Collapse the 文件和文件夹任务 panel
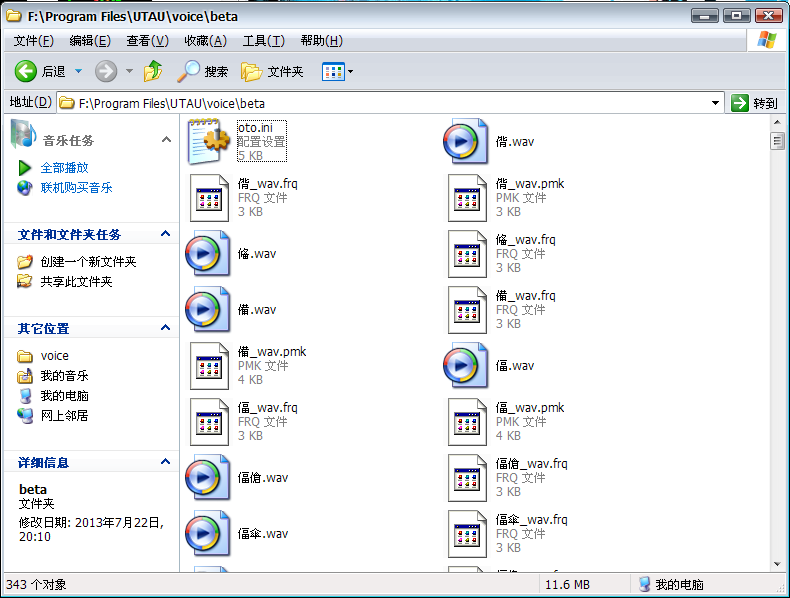 coord(165,234)
